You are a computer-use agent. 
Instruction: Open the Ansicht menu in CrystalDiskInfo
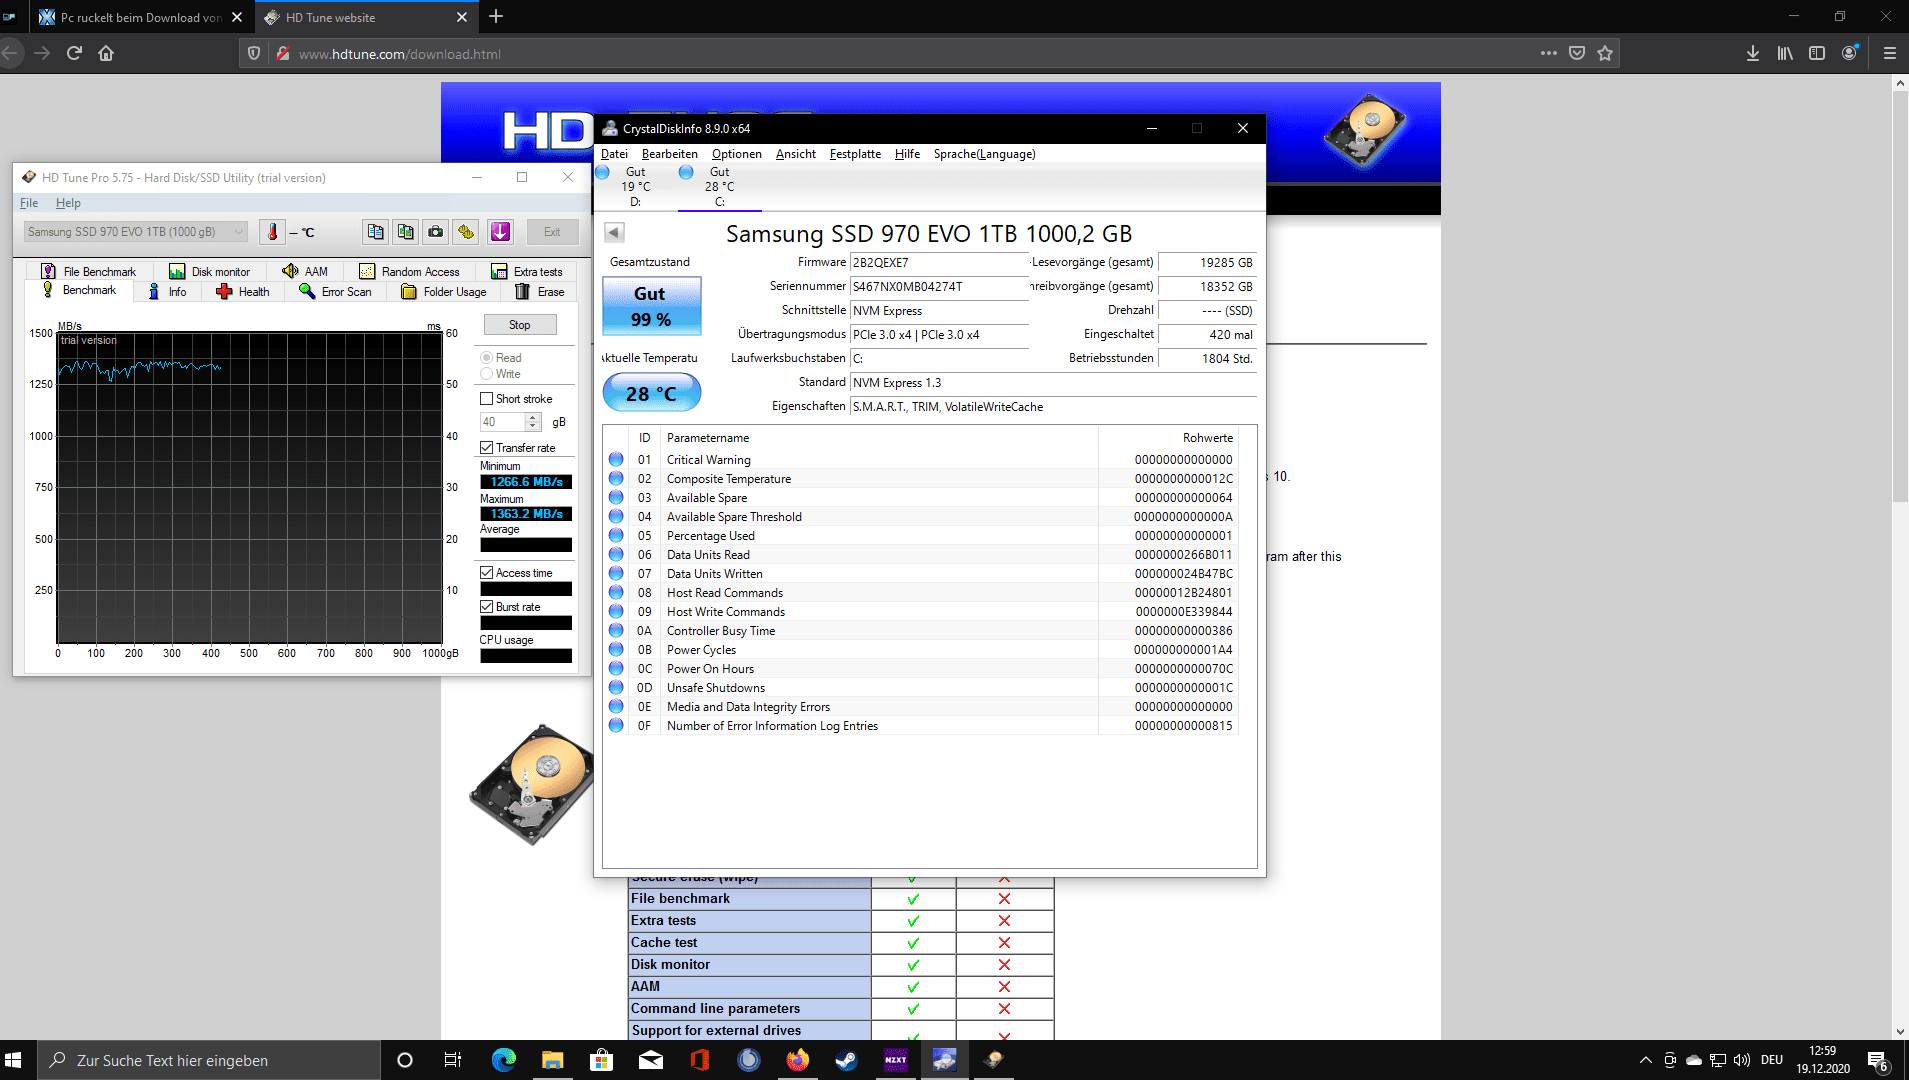(796, 154)
